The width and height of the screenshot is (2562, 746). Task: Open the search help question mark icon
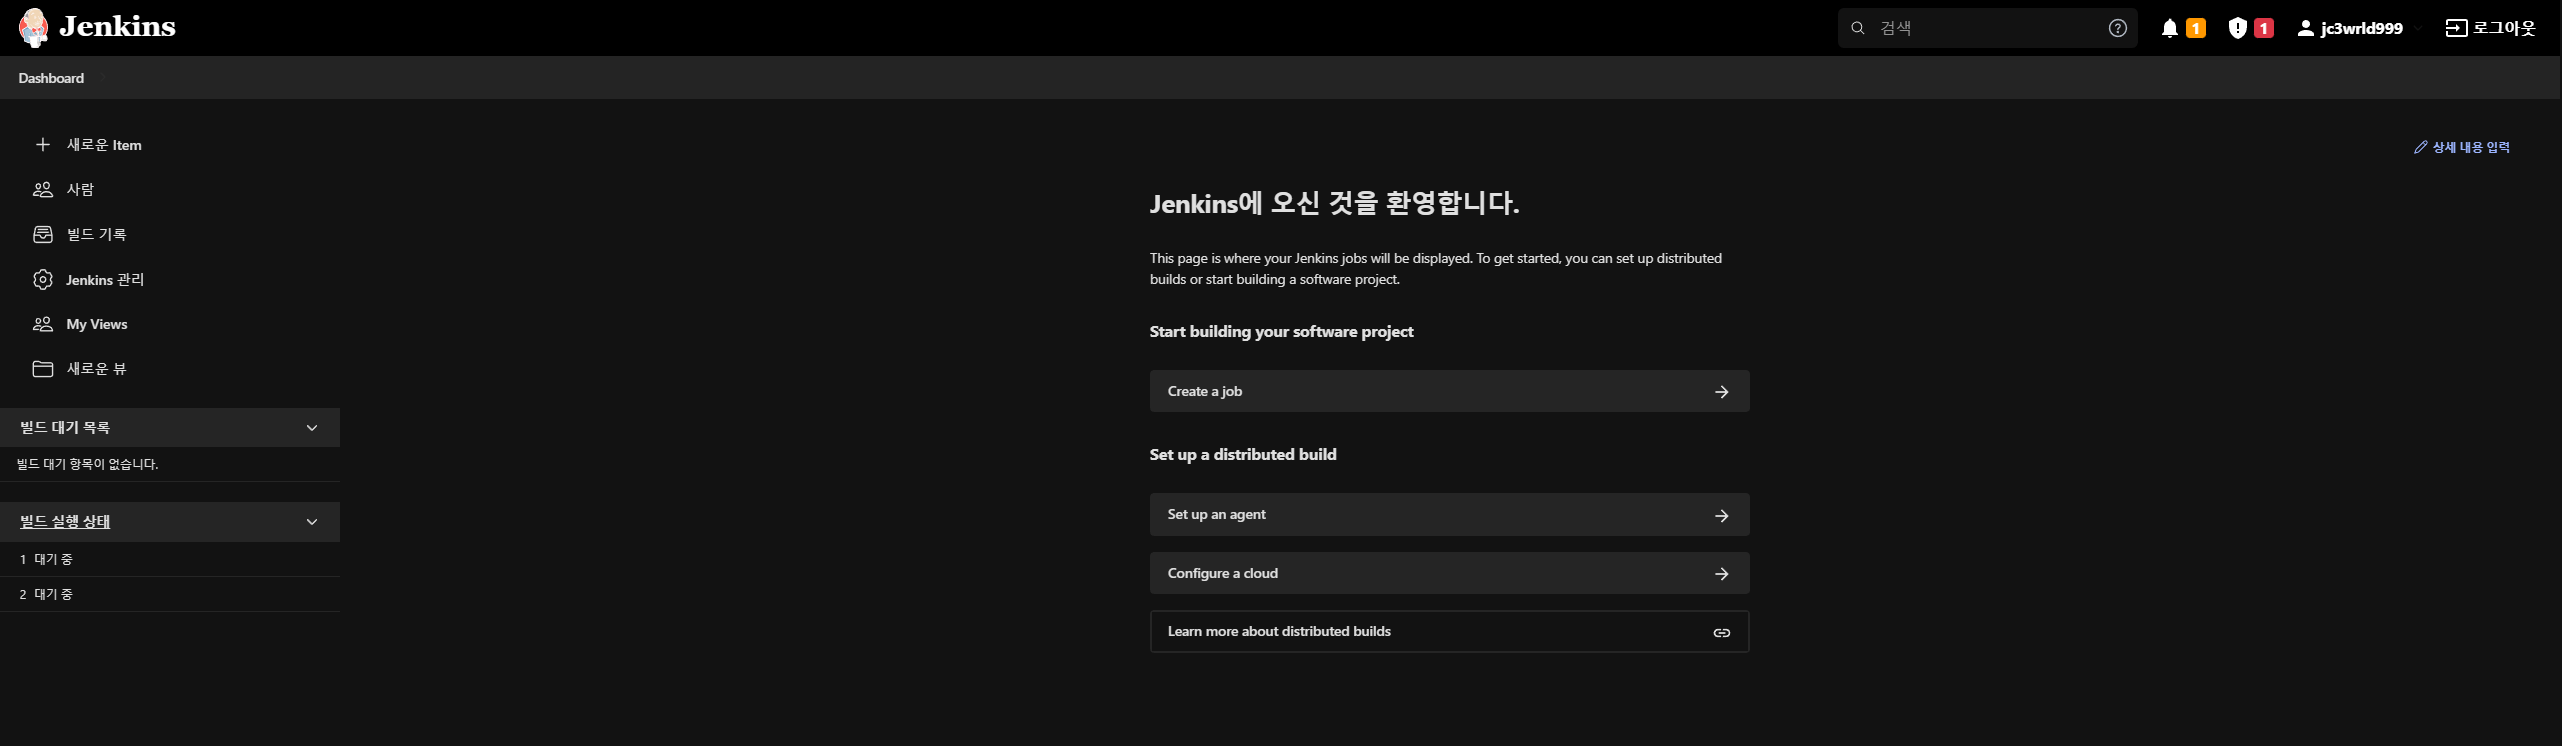(2117, 28)
